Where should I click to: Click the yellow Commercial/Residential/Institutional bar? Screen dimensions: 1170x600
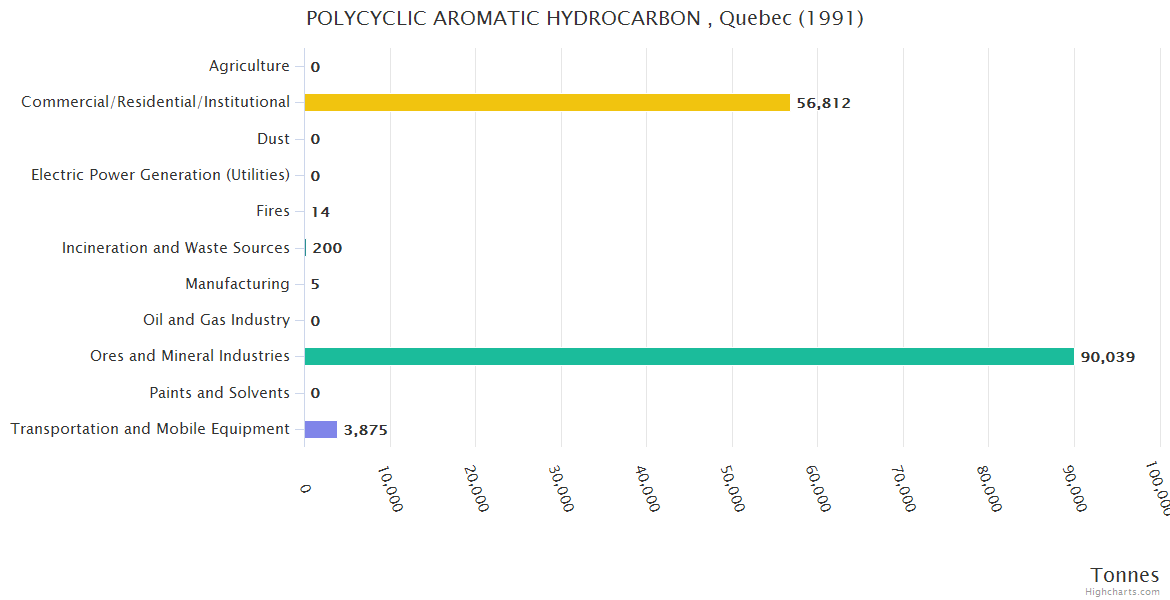(547, 102)
